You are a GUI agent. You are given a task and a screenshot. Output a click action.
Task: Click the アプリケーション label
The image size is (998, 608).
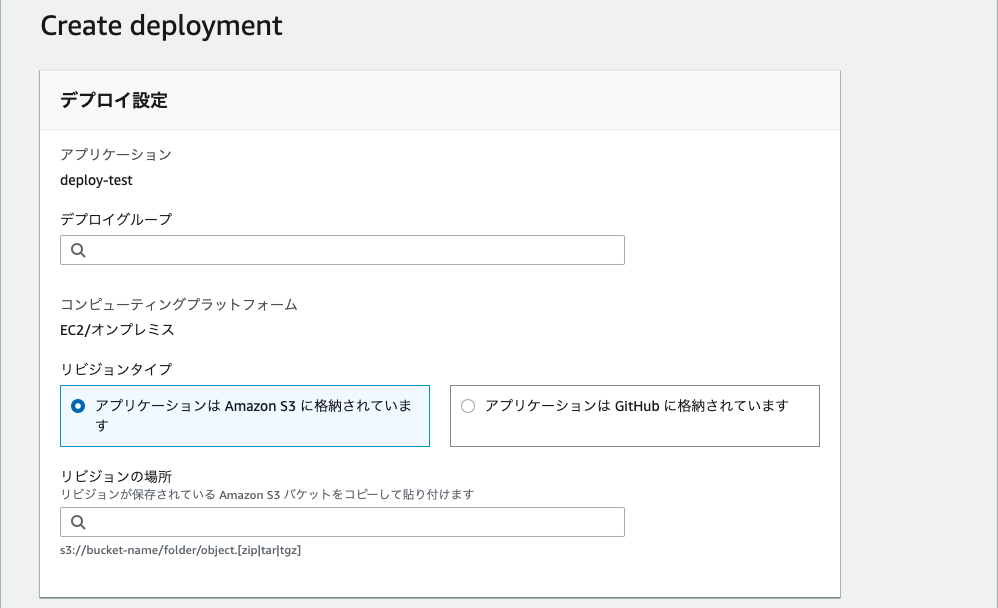(x=115, y=155)
